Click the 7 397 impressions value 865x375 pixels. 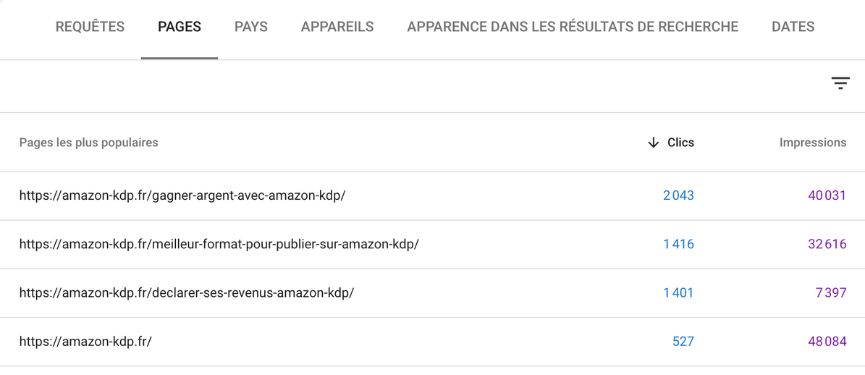[x=831, y=293]
